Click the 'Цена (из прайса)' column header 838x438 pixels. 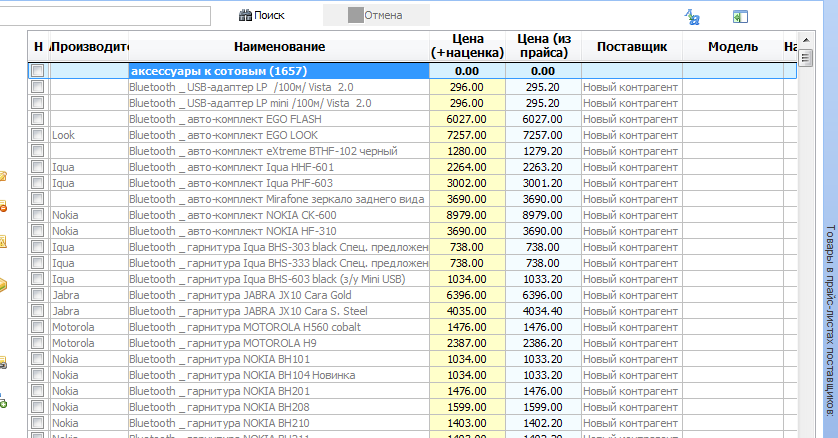click(544, 46)
